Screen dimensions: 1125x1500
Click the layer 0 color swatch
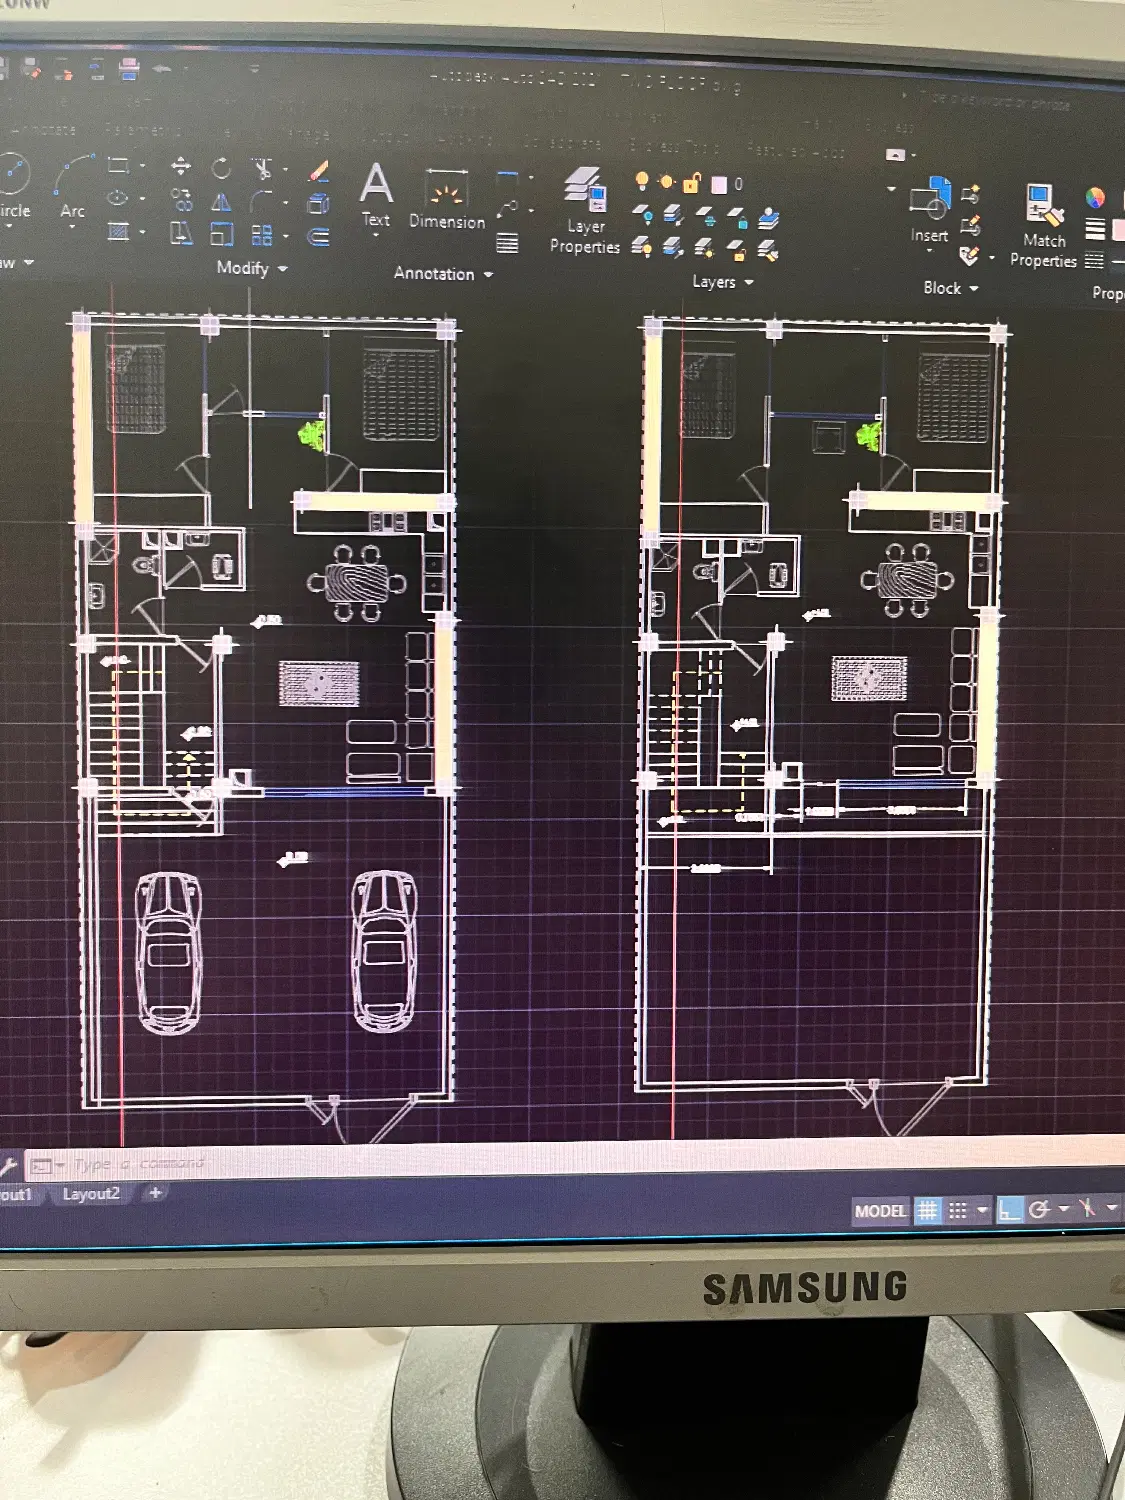(719, 184)
